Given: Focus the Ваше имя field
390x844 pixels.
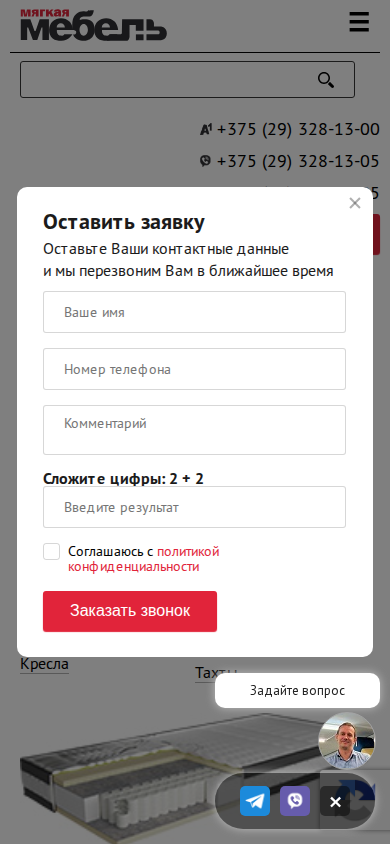Looking at the screenshot, I should coord(194,312).
